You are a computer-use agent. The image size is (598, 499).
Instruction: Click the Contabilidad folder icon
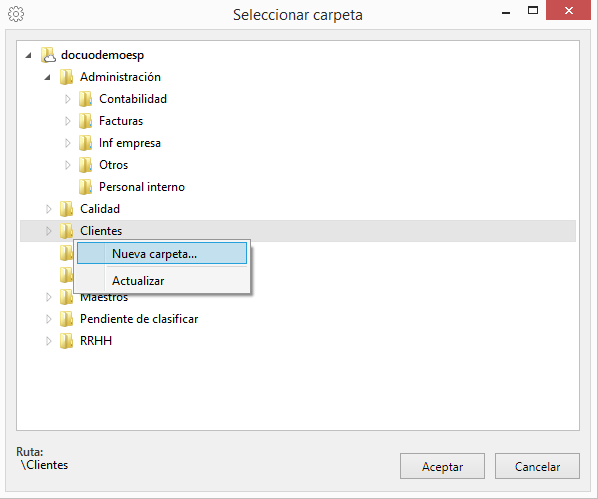(85, 99)
